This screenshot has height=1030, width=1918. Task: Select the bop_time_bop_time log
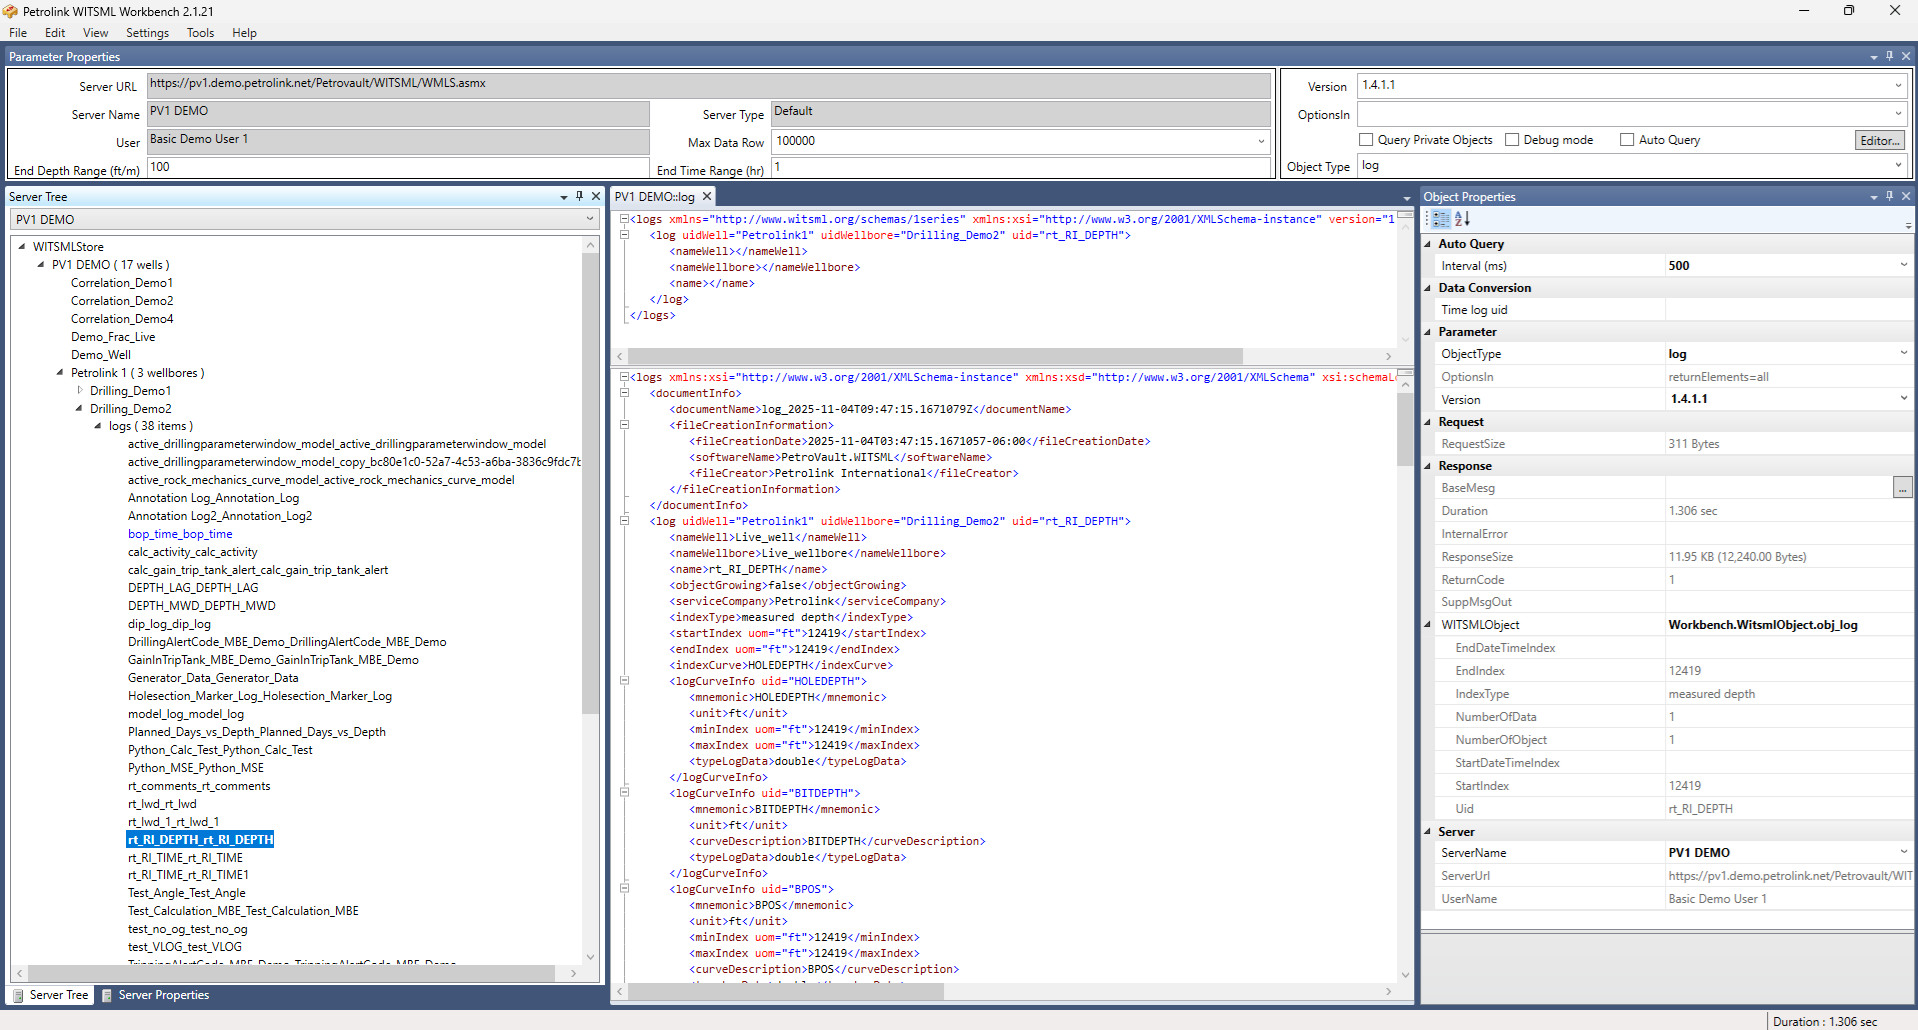click(180, 534)
